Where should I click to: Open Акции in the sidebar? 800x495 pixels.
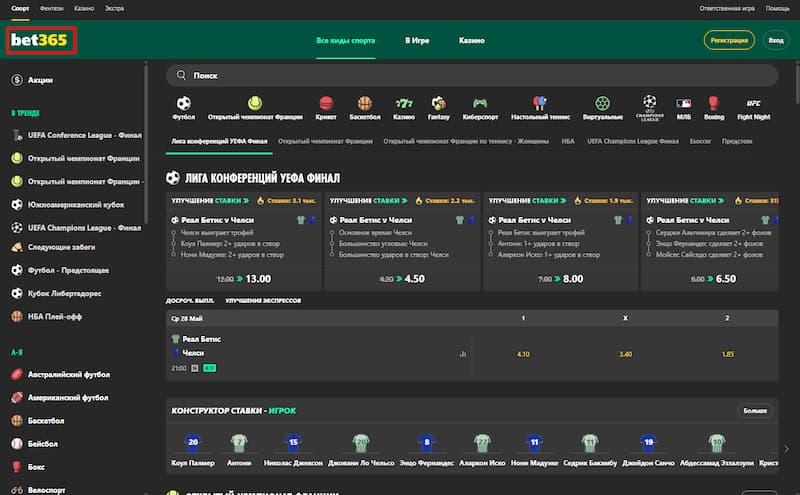(x=32, y=80)
